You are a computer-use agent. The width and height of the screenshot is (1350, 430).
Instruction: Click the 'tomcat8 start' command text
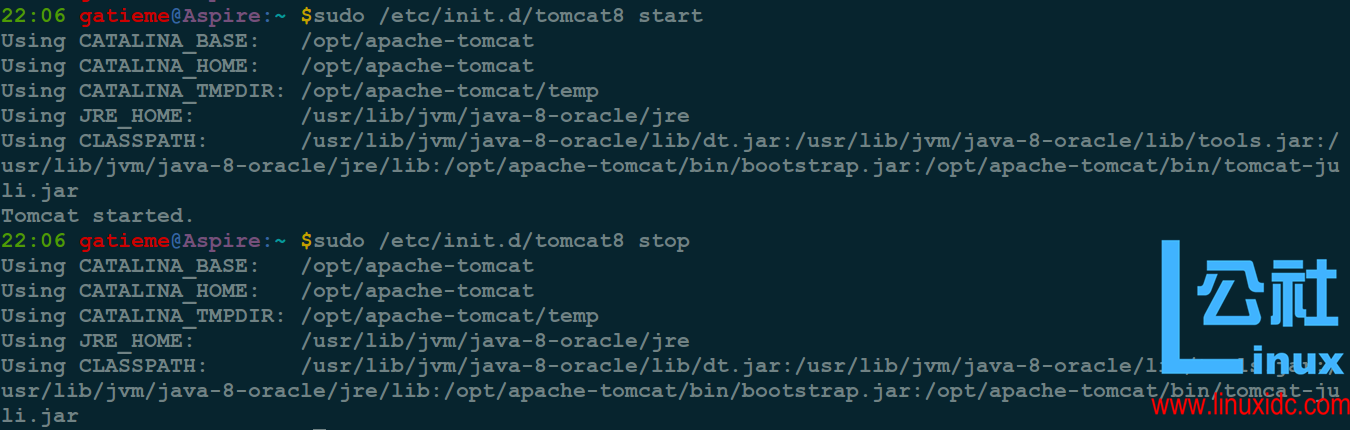(619, 16)
